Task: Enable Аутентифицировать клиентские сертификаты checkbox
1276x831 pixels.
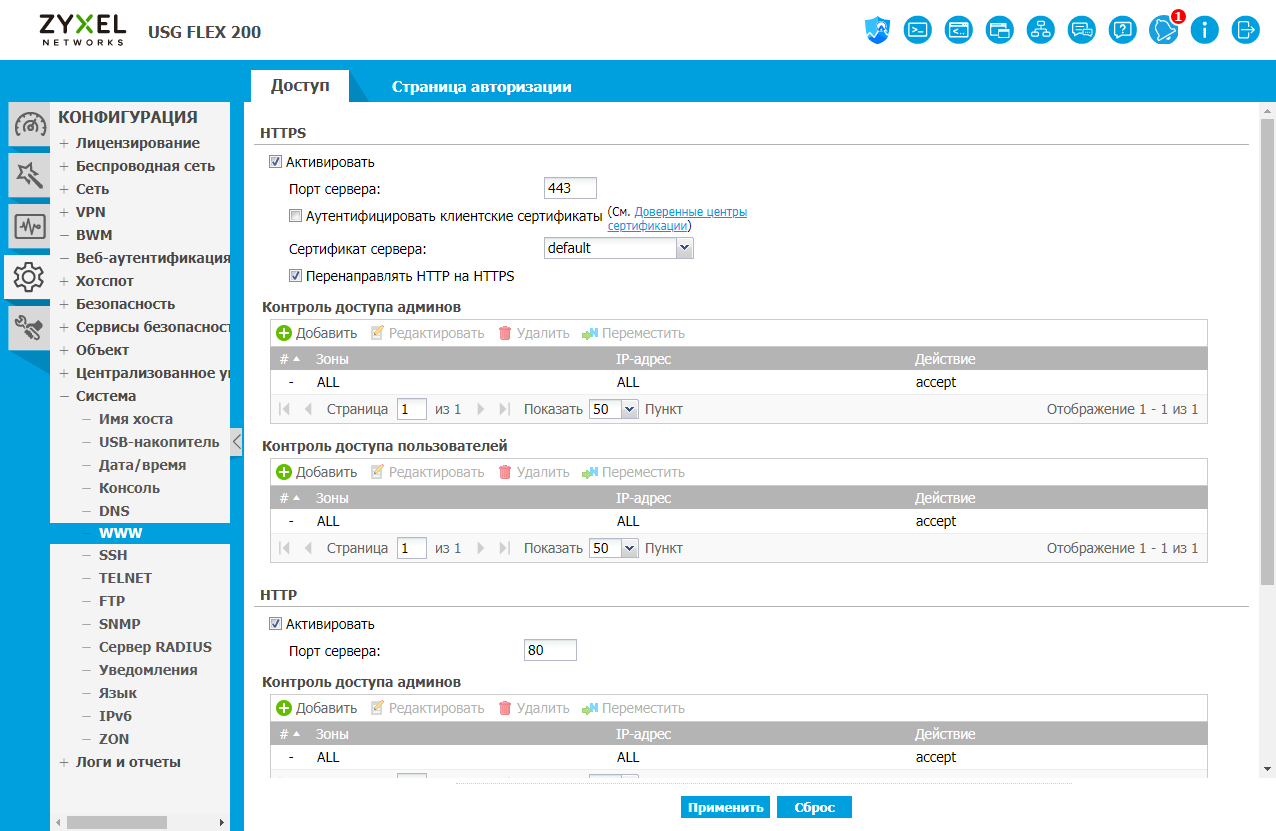Action: pos(295,215)
